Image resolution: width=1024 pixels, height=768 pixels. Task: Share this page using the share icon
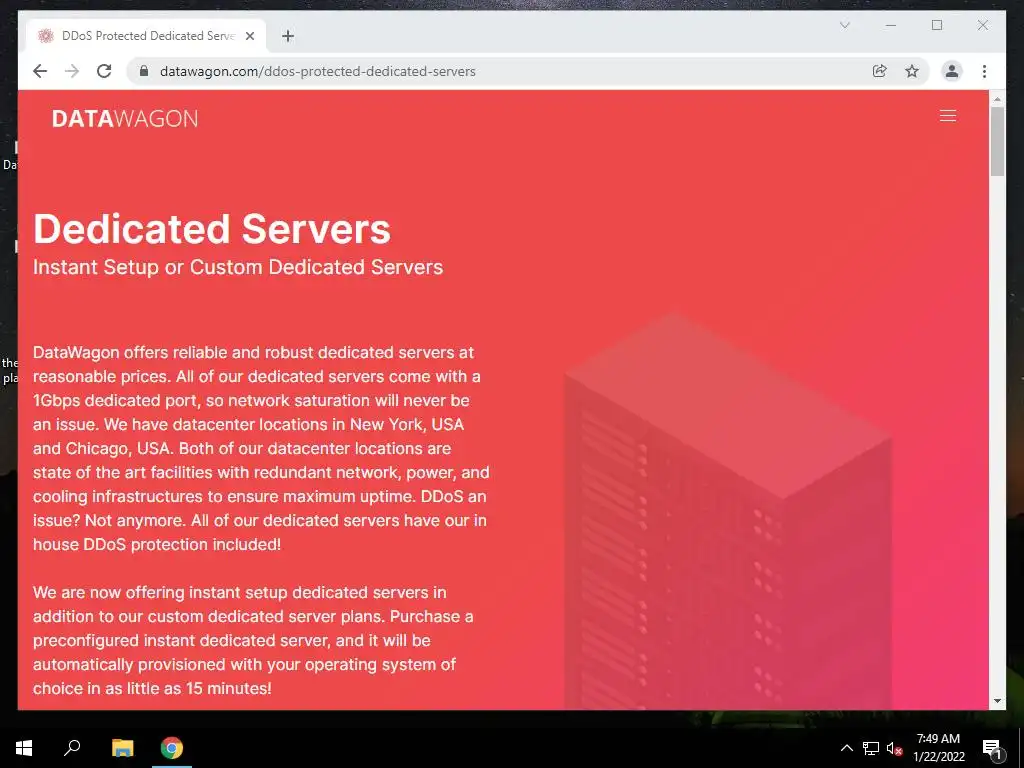point(880,71)
